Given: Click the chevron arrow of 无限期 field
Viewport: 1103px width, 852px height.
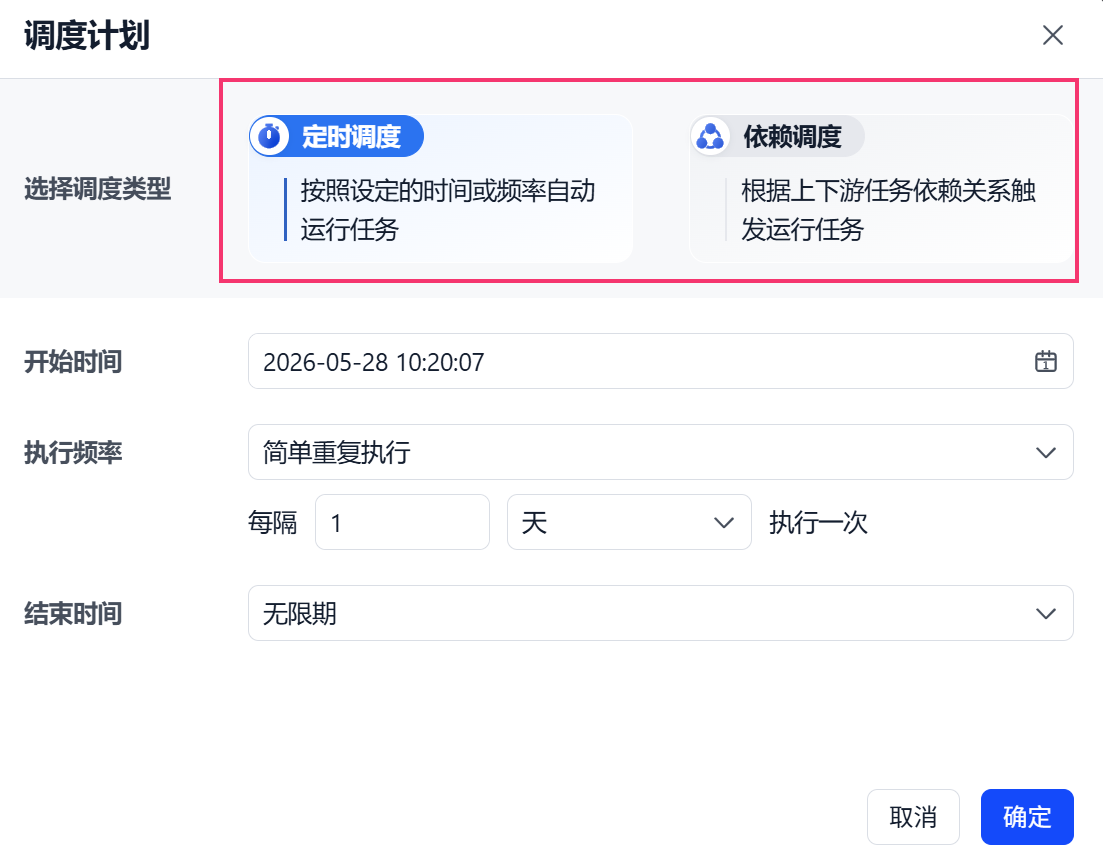Looking at the screenshot, I should pos(1045,613).
